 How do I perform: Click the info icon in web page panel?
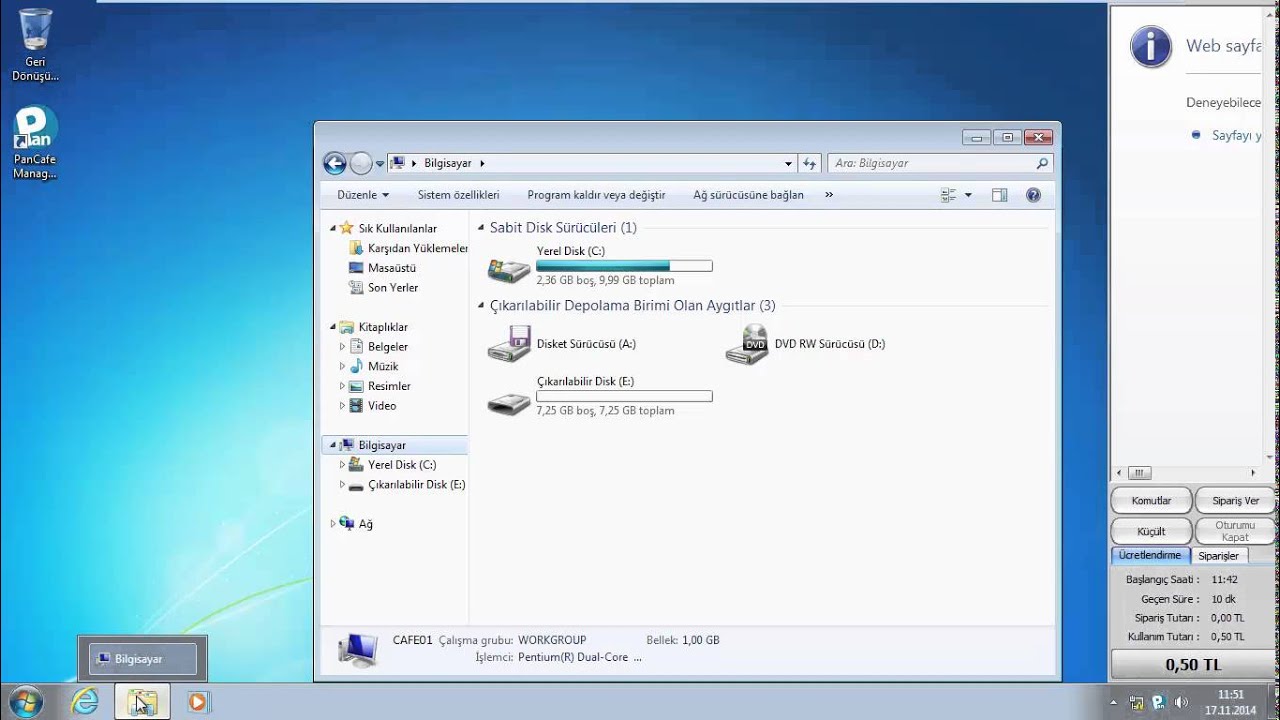(1151, 47)
